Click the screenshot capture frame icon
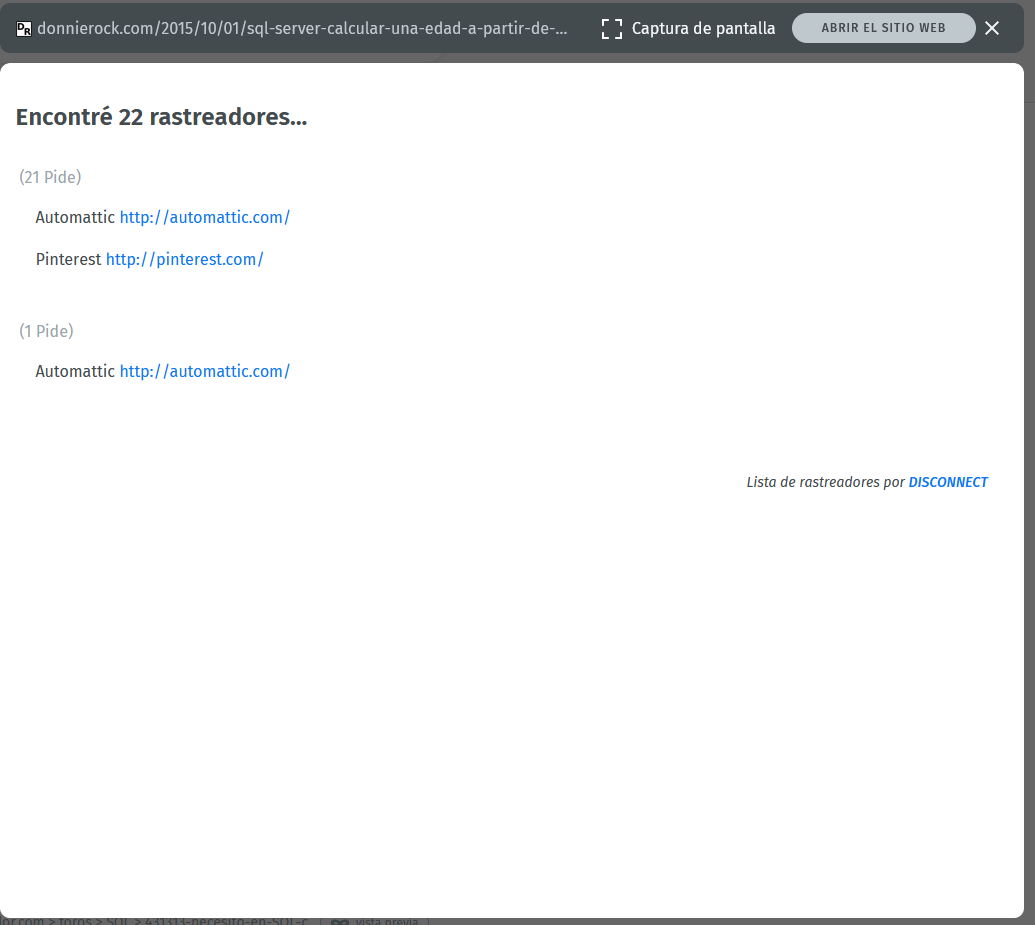The height and width of the screenshot is (925, 1035). 612,29
